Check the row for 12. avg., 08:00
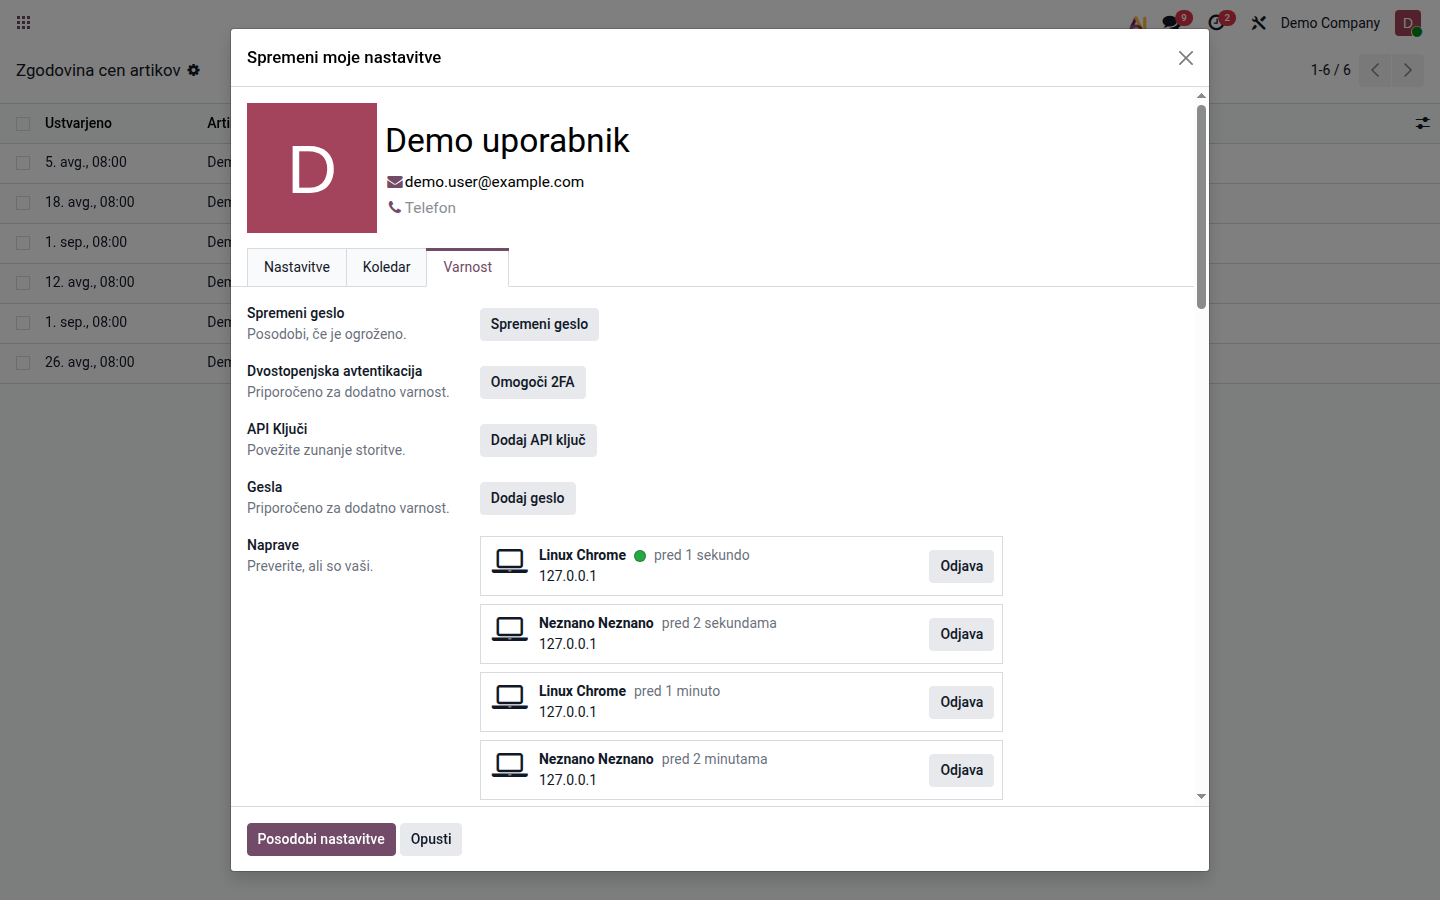 tap(23, 283)
